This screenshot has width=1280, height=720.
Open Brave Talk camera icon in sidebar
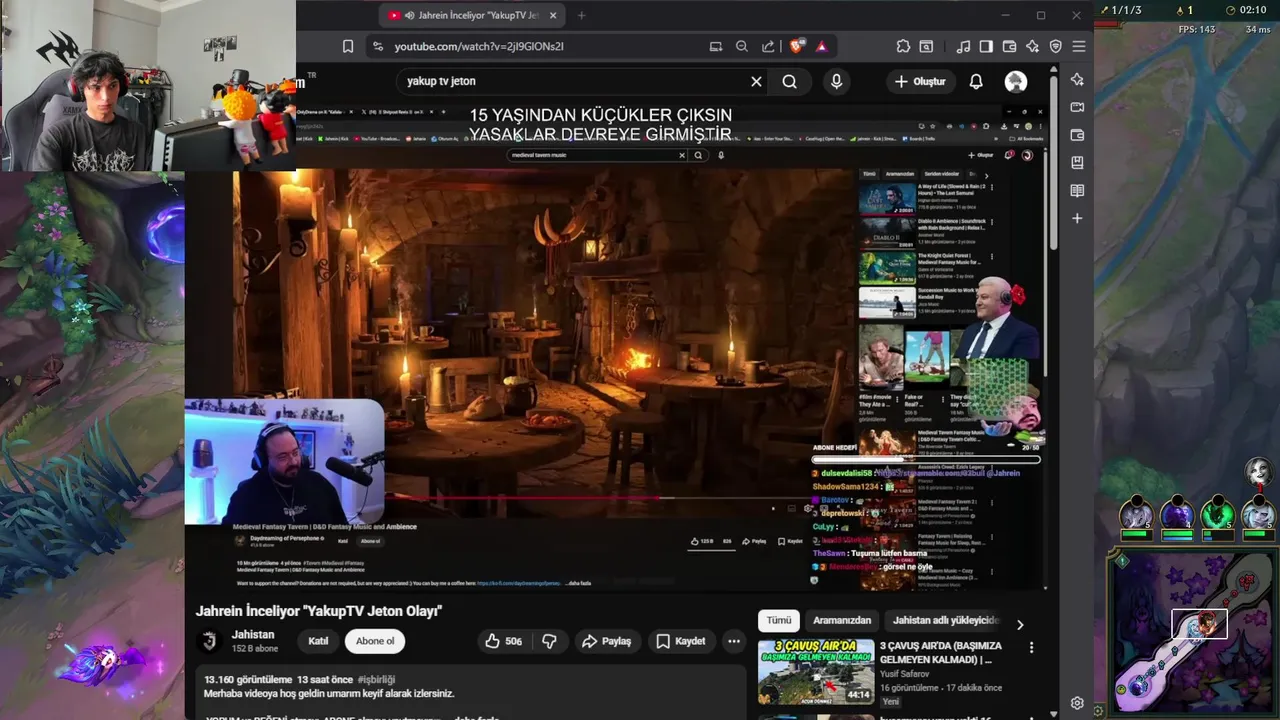click(x=1077, y=107)
